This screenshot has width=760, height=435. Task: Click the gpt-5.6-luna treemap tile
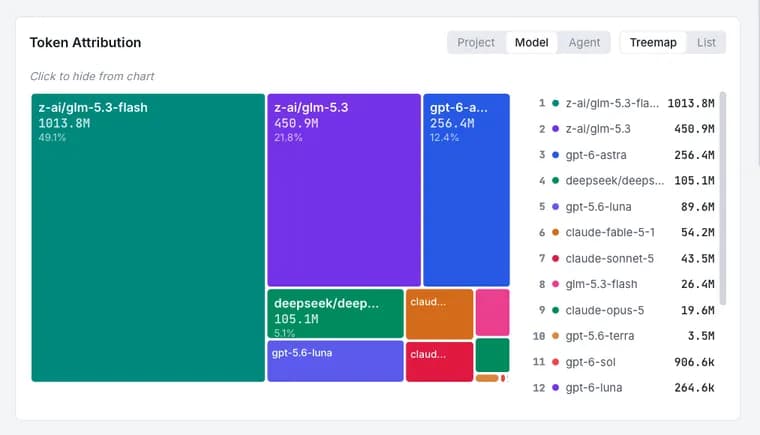point(335,361)
